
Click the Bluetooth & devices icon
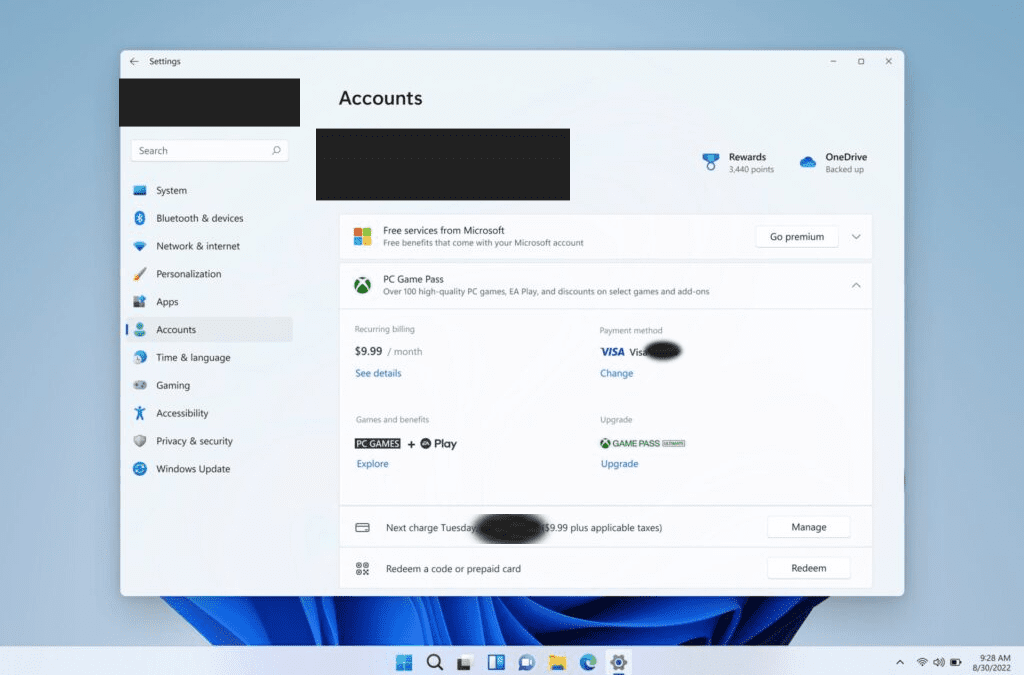[140, 218]
